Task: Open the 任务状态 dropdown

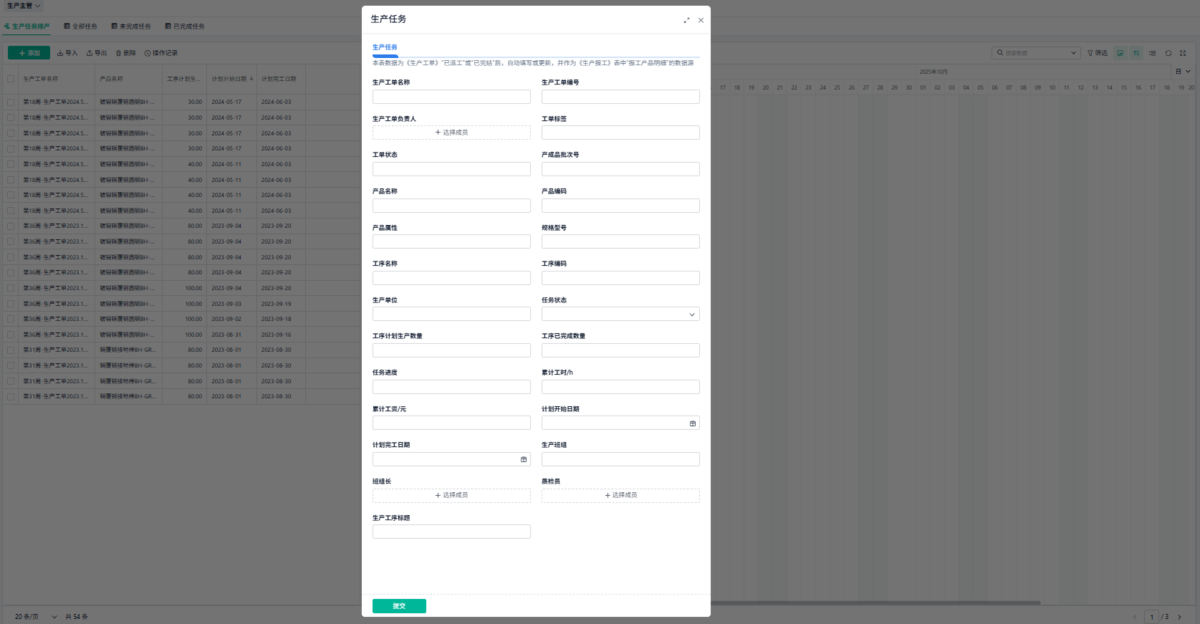Action: click(x=620, y=314)
